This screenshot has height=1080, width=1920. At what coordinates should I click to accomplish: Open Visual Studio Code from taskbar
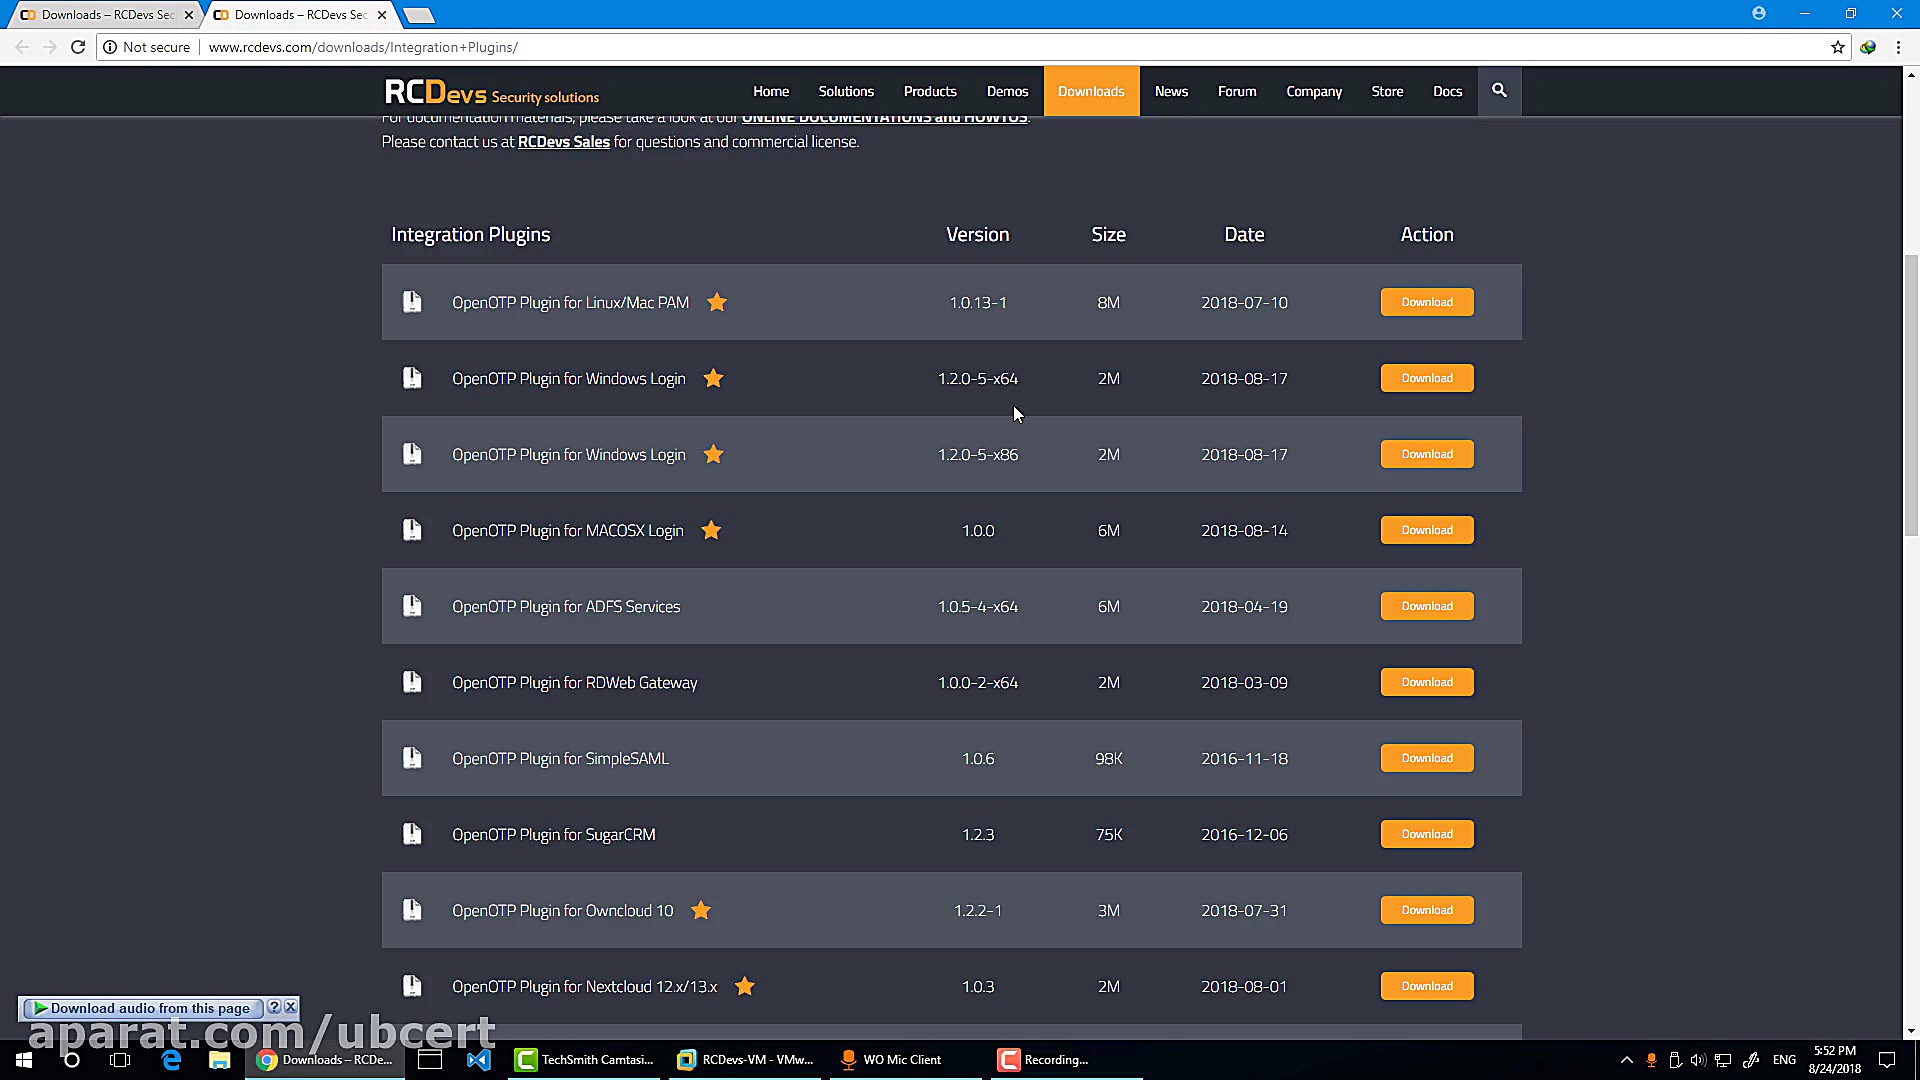(x=478, y=1060)
